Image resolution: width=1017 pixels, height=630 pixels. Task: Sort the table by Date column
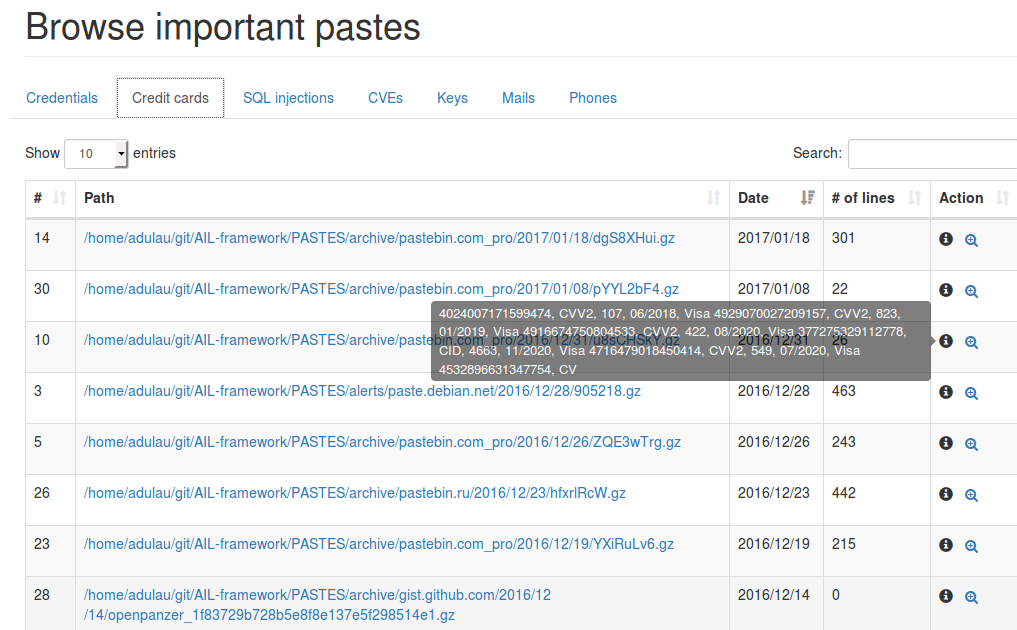tap(776, 198)
